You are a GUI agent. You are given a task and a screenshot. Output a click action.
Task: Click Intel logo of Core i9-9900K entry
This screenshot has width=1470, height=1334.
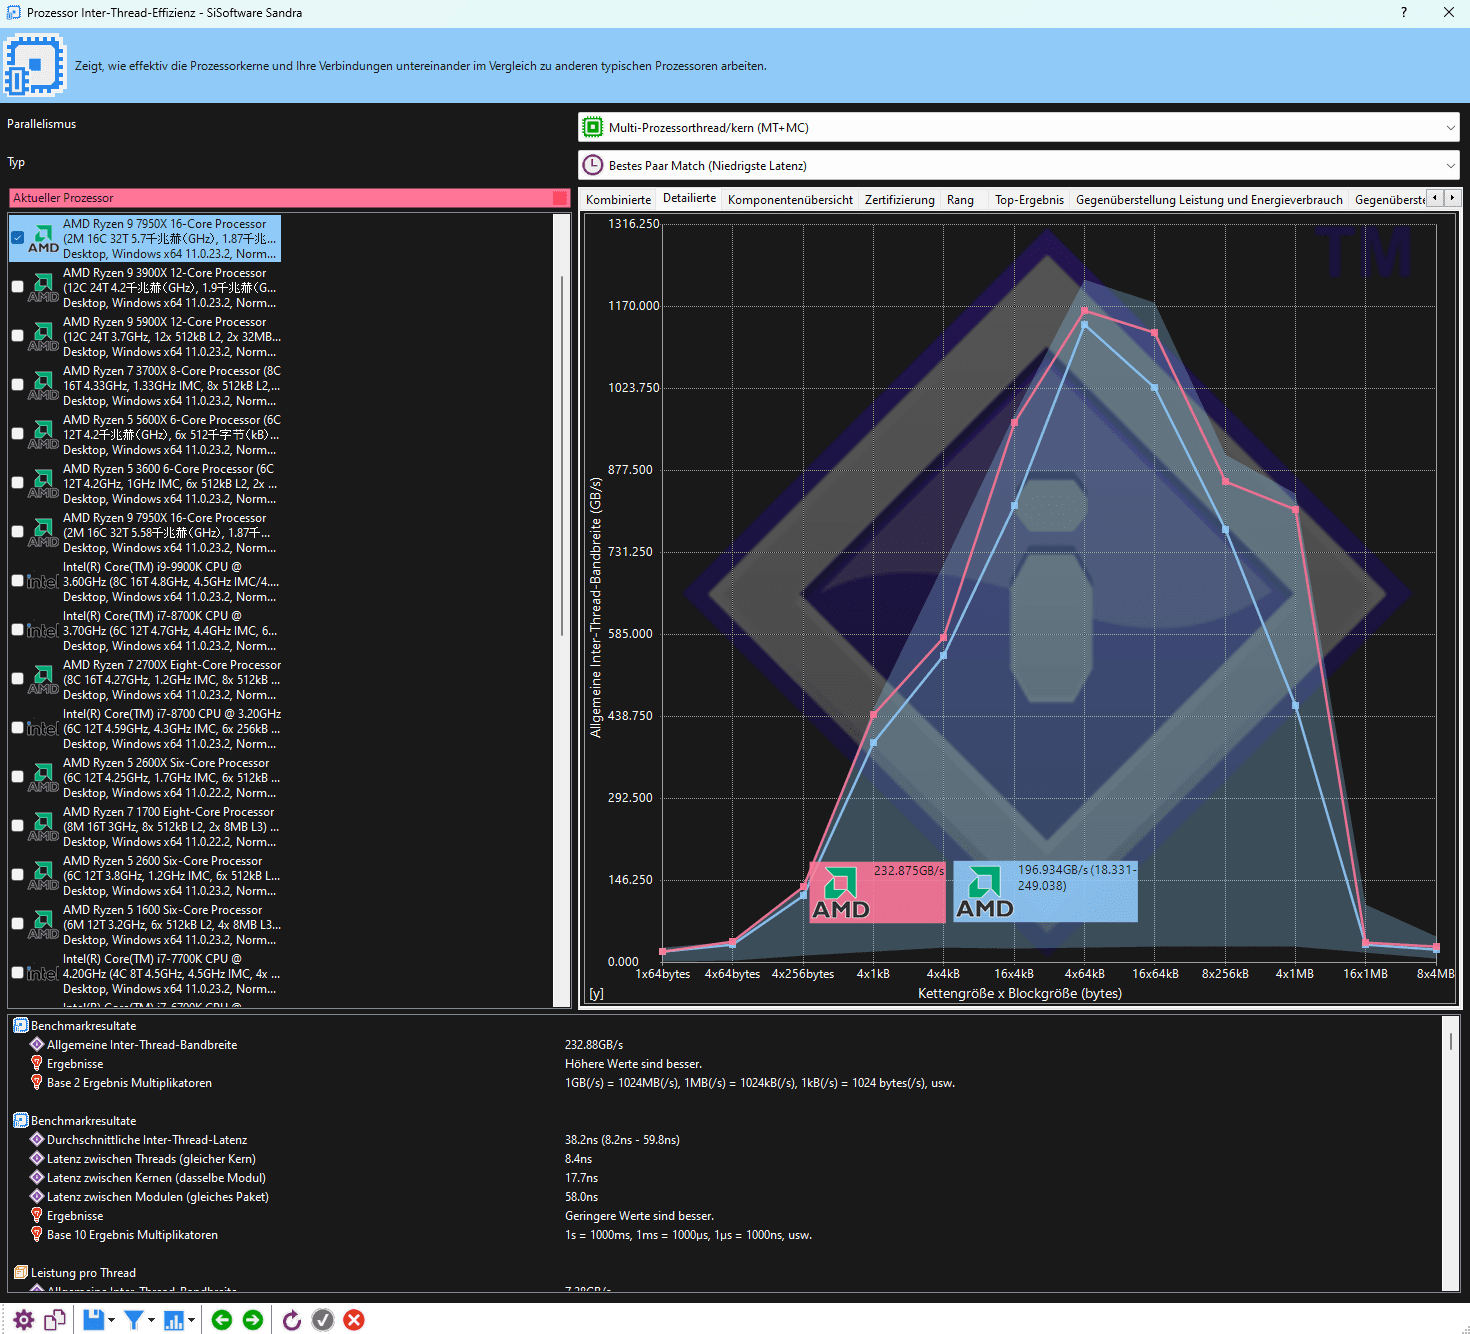pos(42,582)
